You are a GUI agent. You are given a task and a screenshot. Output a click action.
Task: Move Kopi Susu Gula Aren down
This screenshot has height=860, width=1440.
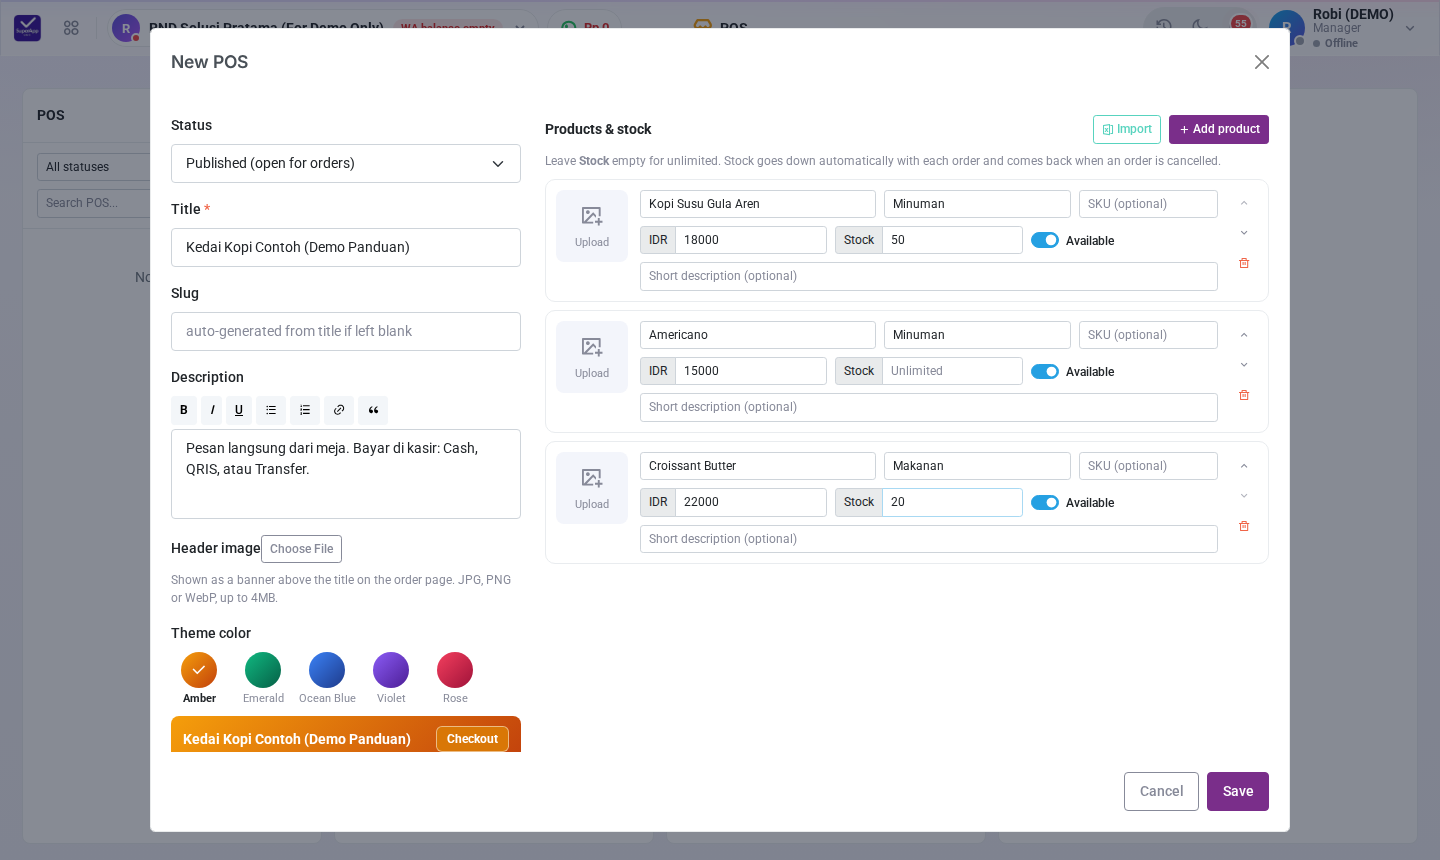[1244, 233]
